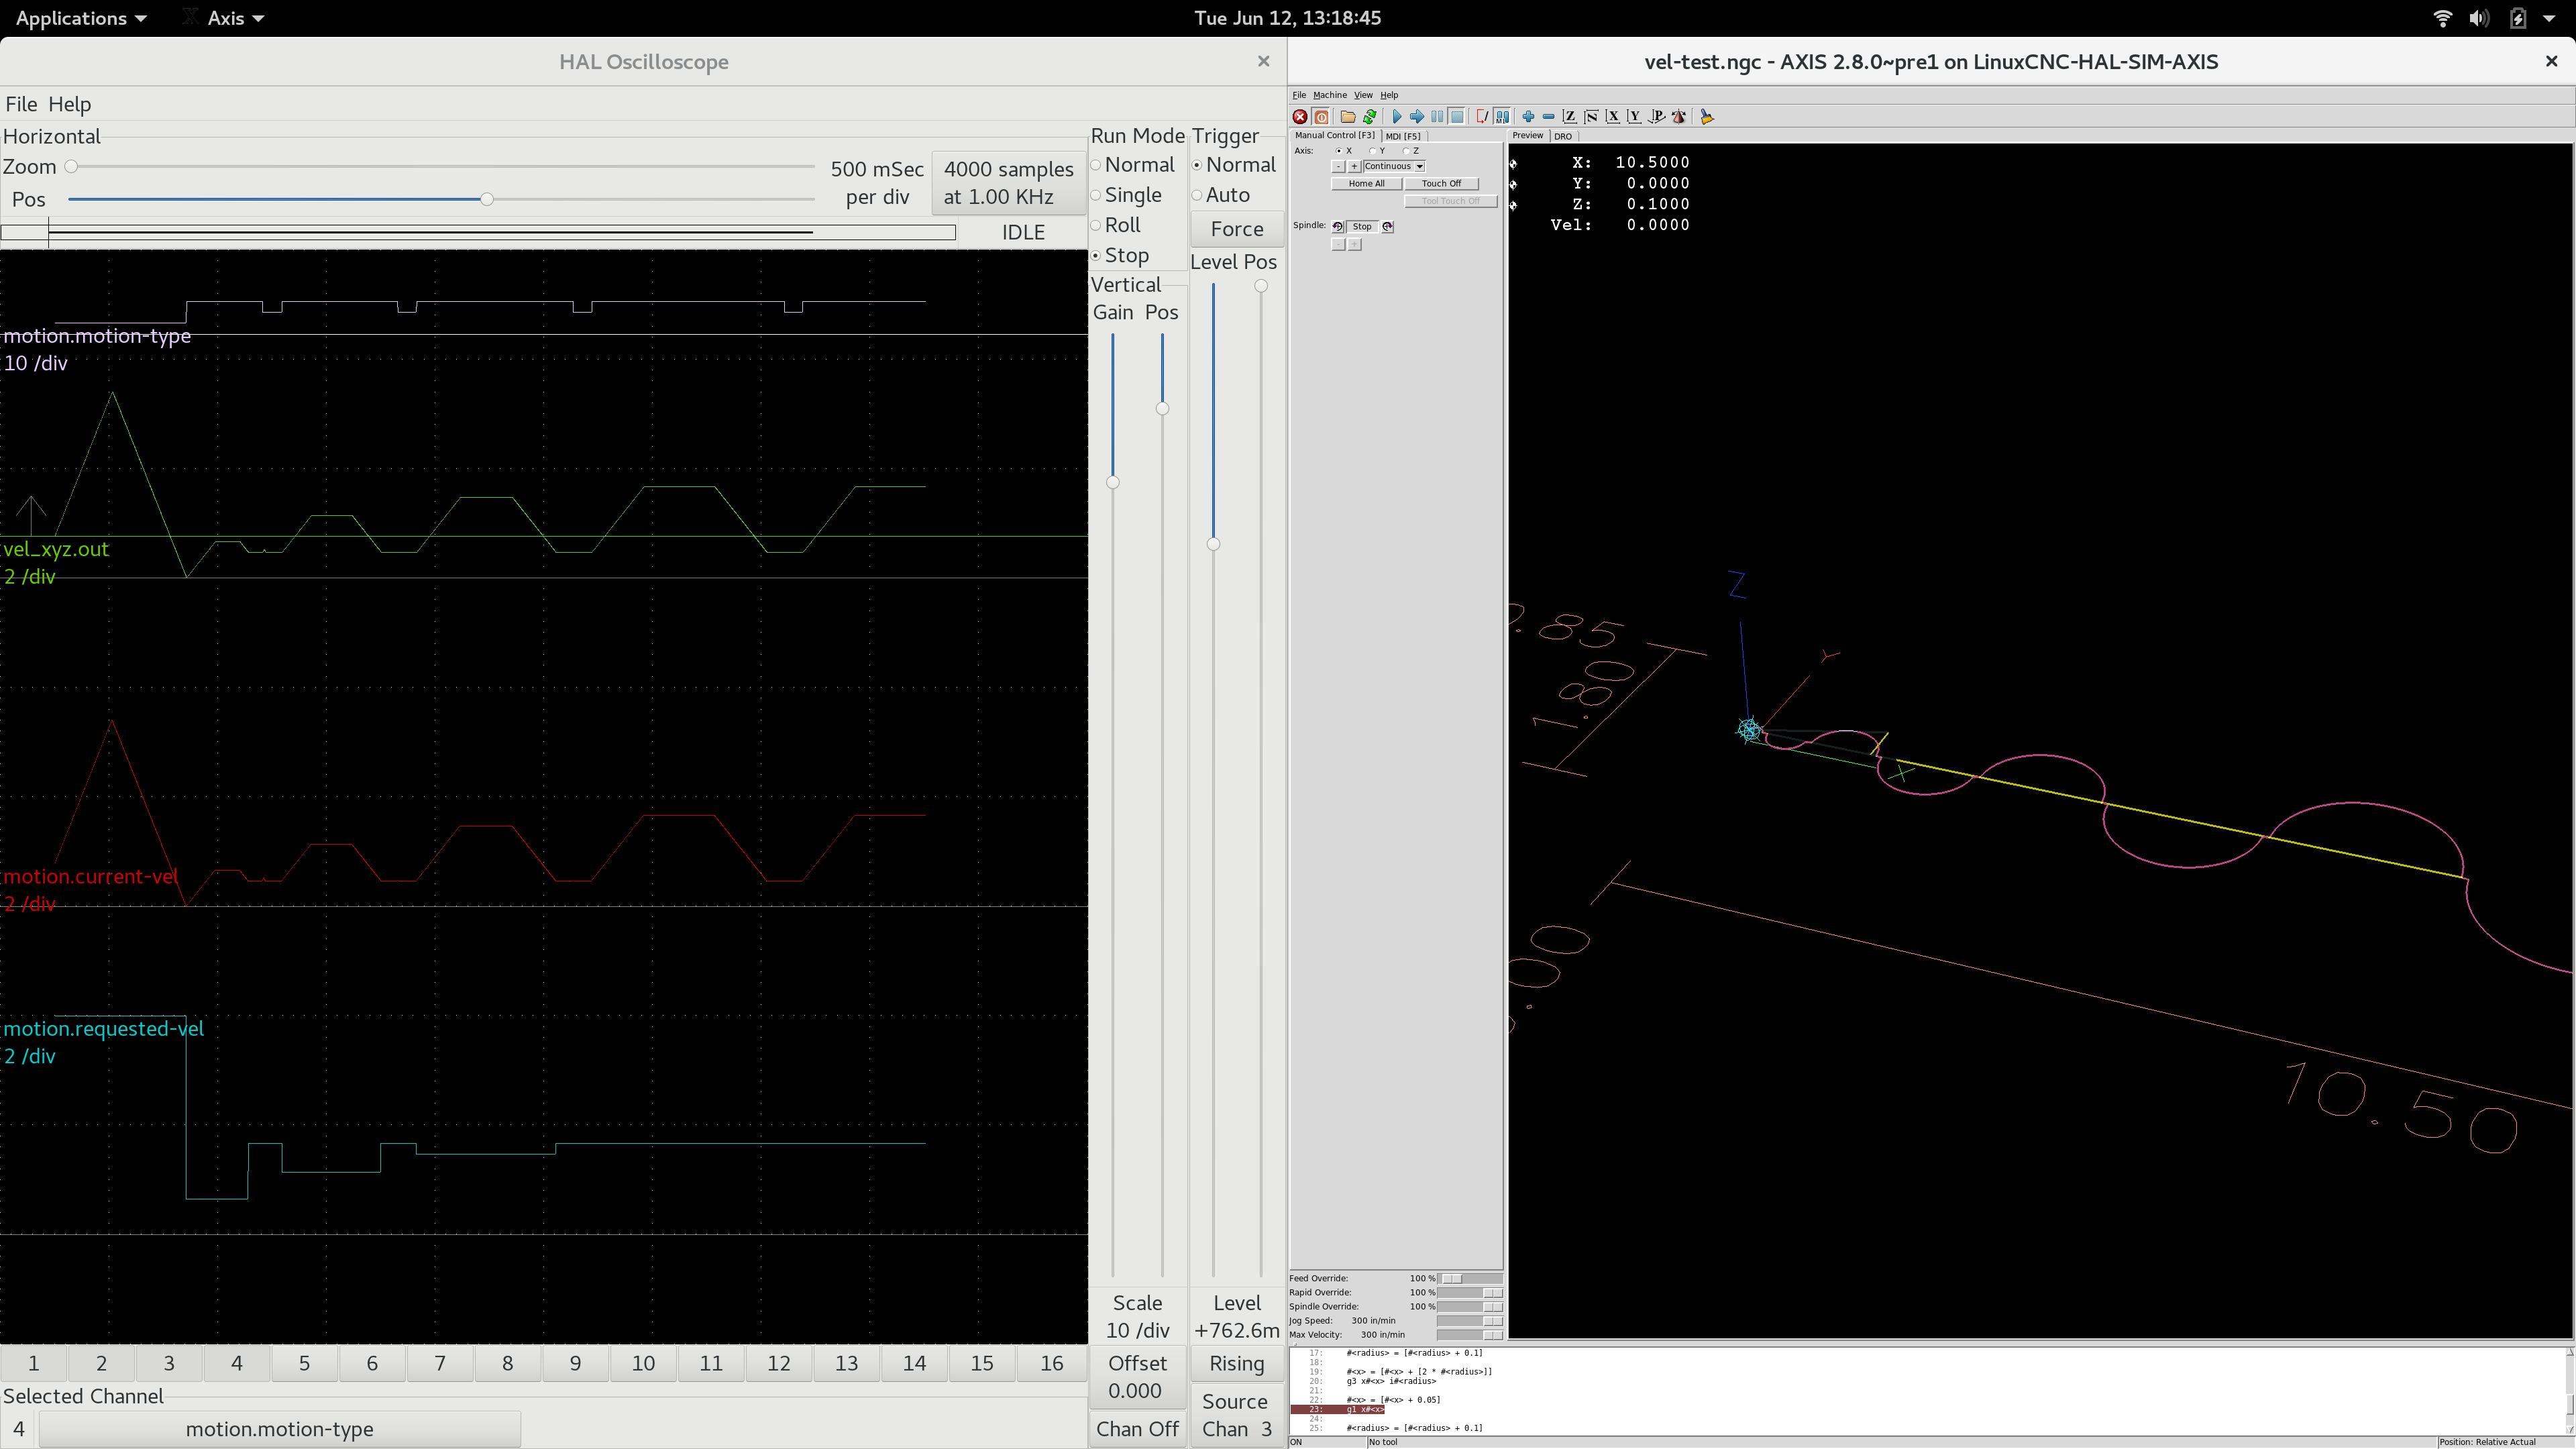The image size is (2576, 1449).
Task: Zoom out the preview with minus icon
Action: coord(1549,117)
